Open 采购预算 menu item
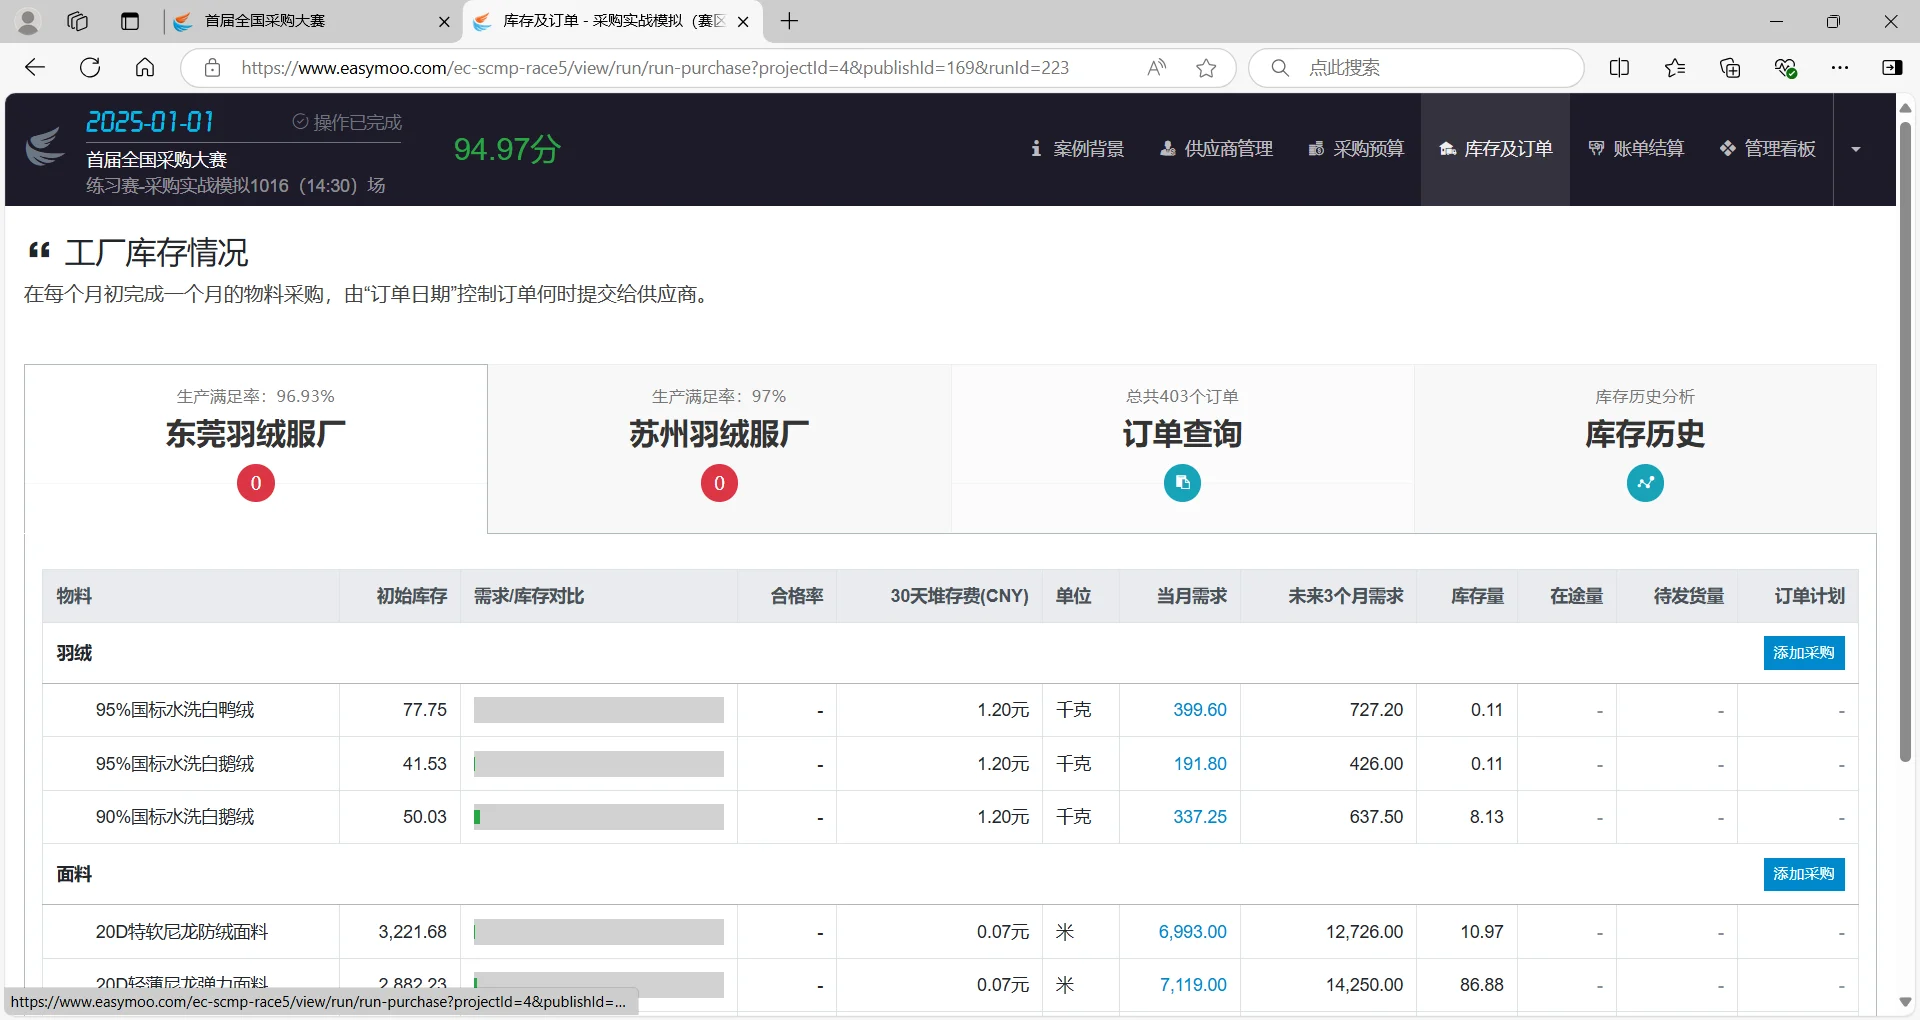The height and width of the screenshot is (1020, 1920). (1356, 149)
